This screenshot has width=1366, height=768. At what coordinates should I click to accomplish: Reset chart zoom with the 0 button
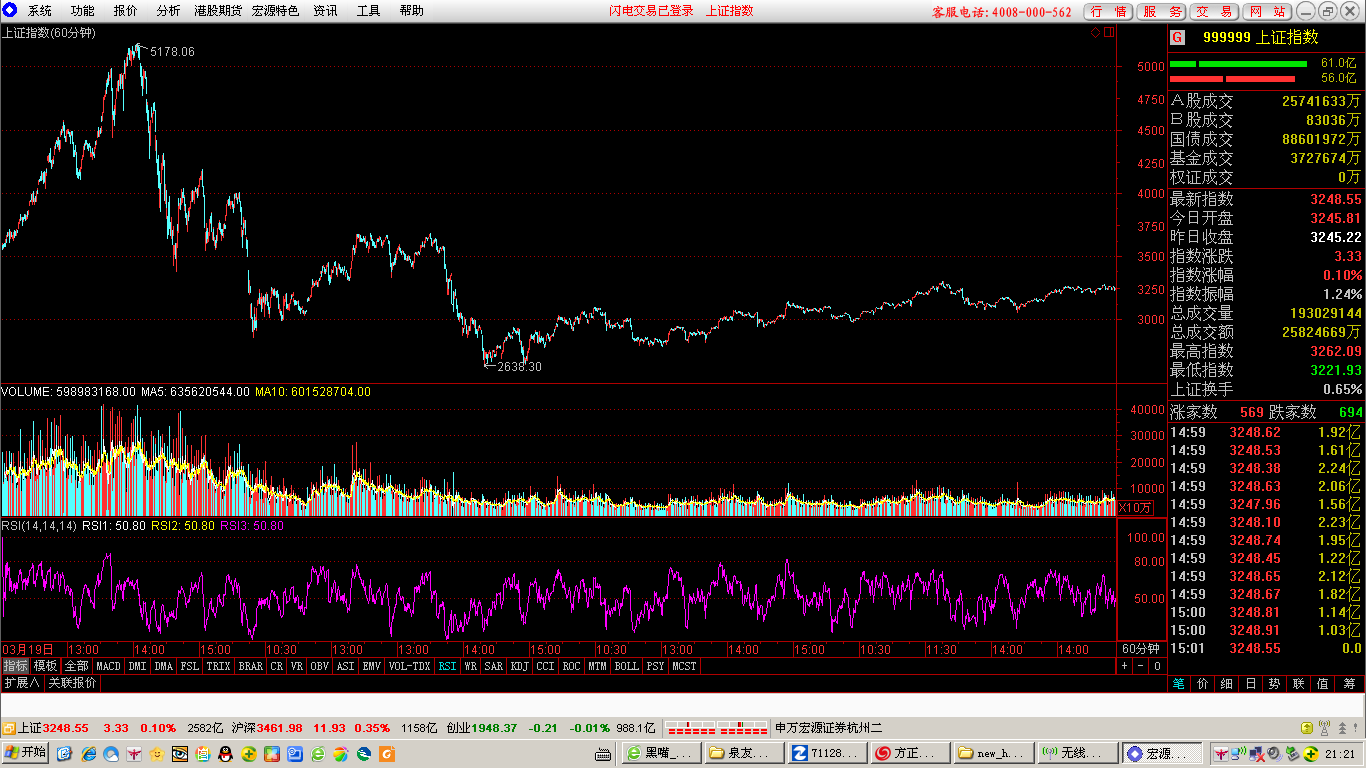[1157, 666]
